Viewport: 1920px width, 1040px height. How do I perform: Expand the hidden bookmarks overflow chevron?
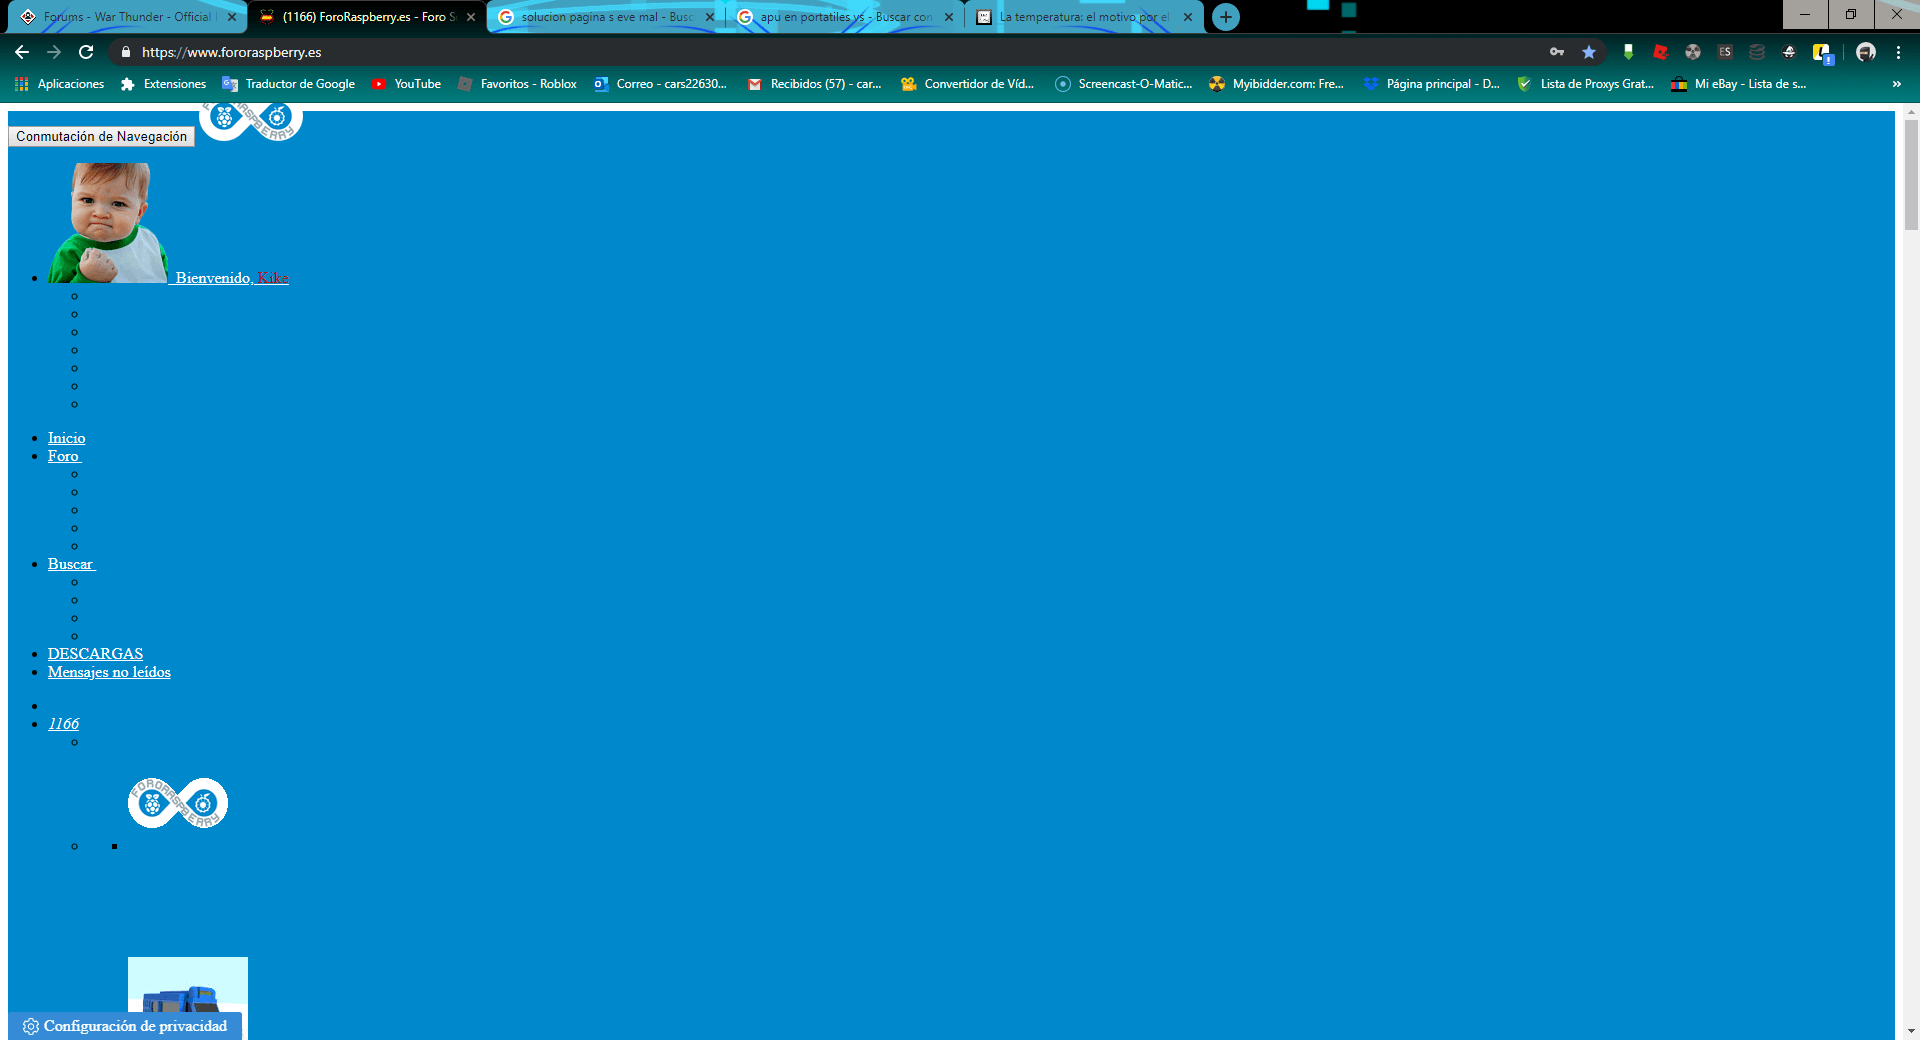pos(1896,84)
